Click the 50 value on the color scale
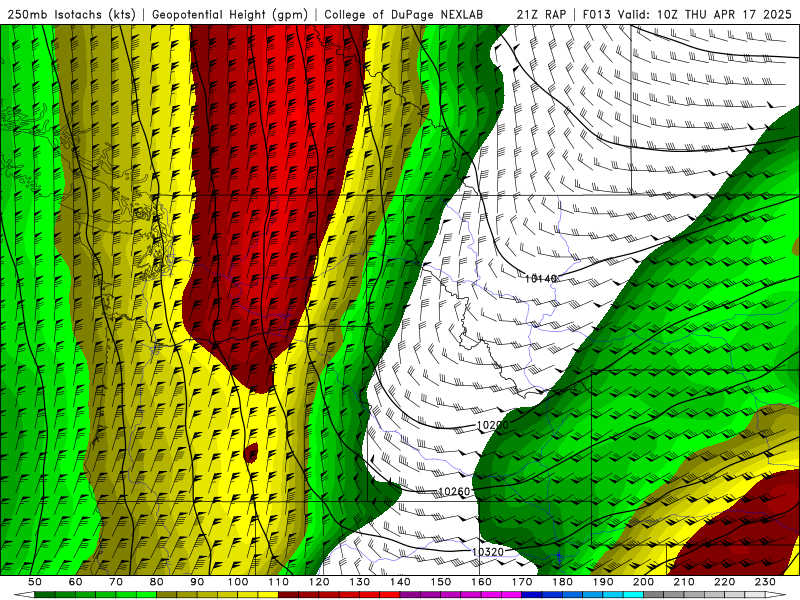800x600 pixels. coord(35,582)
